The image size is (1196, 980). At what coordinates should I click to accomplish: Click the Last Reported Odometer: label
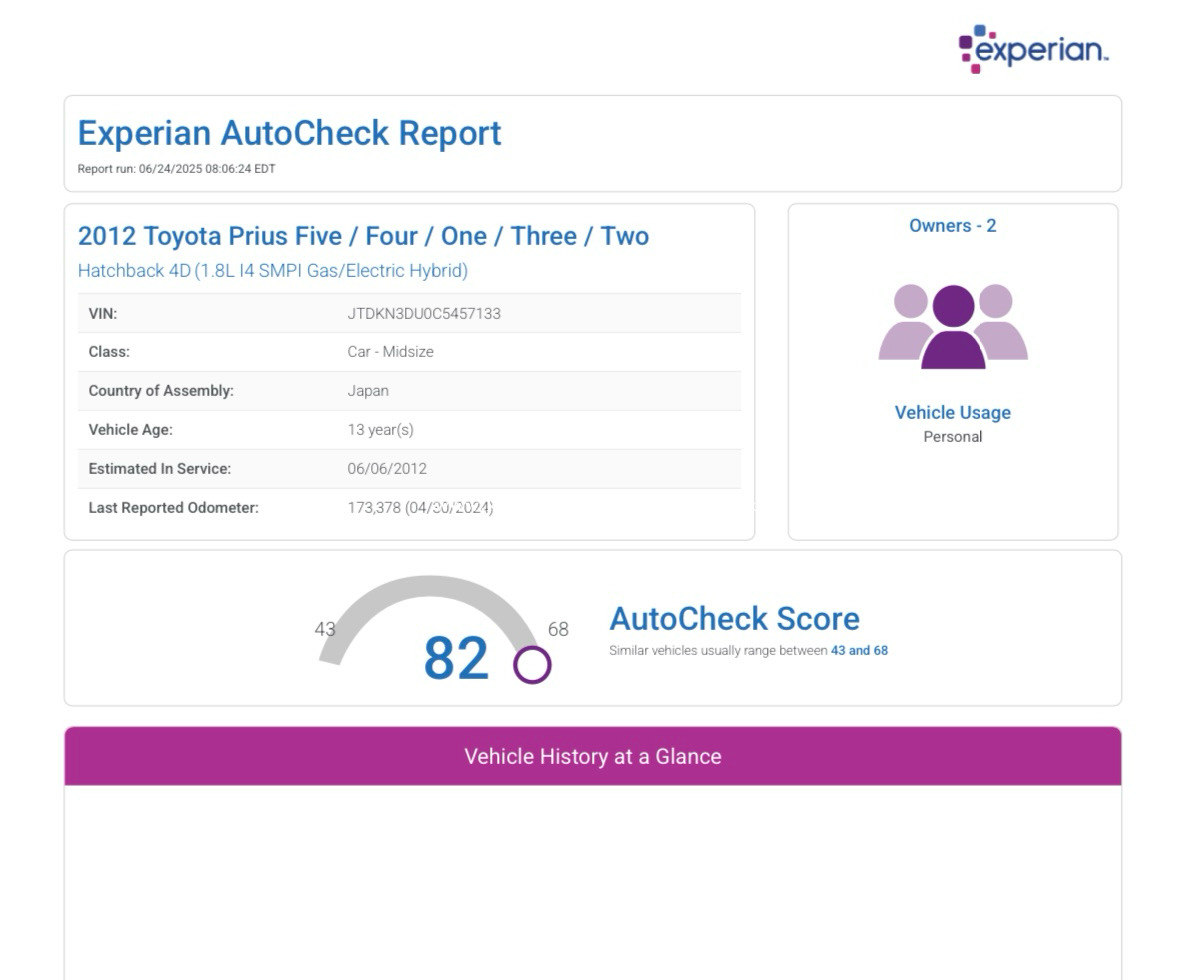[x=174, y=507]
